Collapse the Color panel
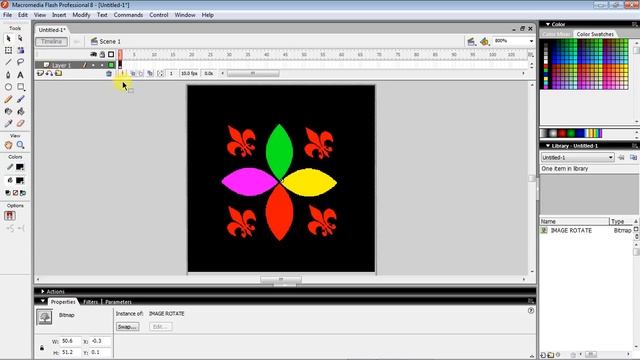640x360 pixels. [548, 24]
